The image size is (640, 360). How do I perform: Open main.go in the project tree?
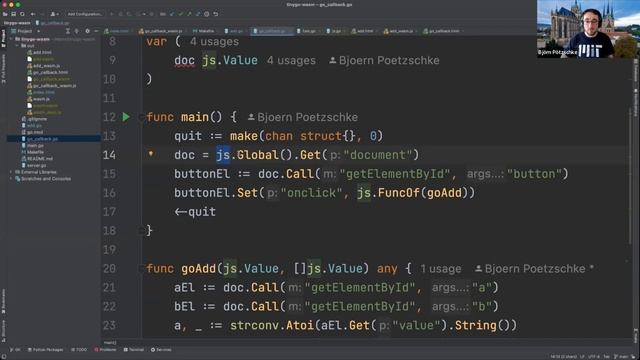35,145
